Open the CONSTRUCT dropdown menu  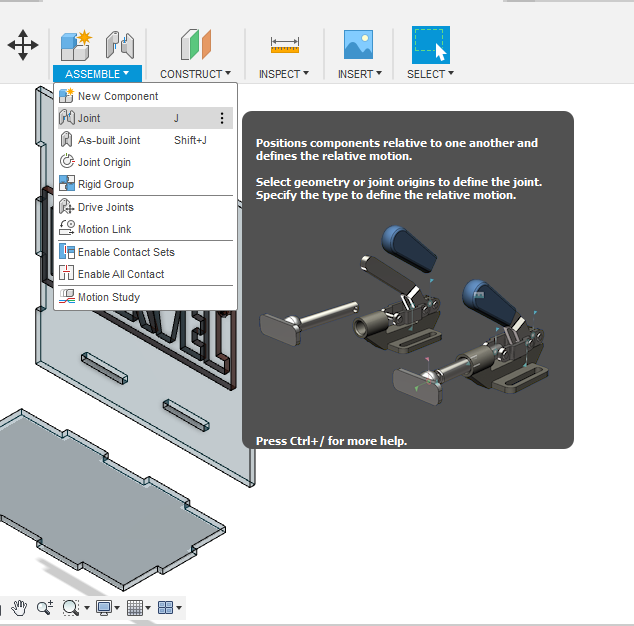point(195,74)
